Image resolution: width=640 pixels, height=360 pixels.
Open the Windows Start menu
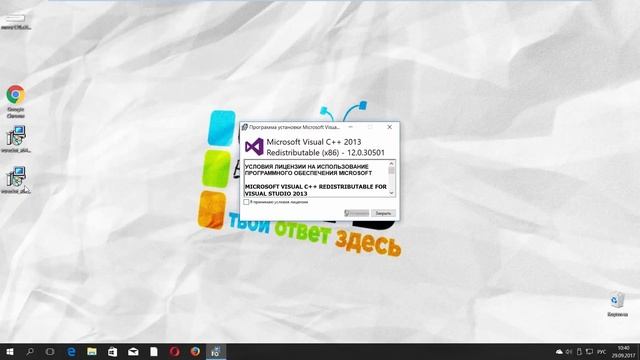pos(10,351)
